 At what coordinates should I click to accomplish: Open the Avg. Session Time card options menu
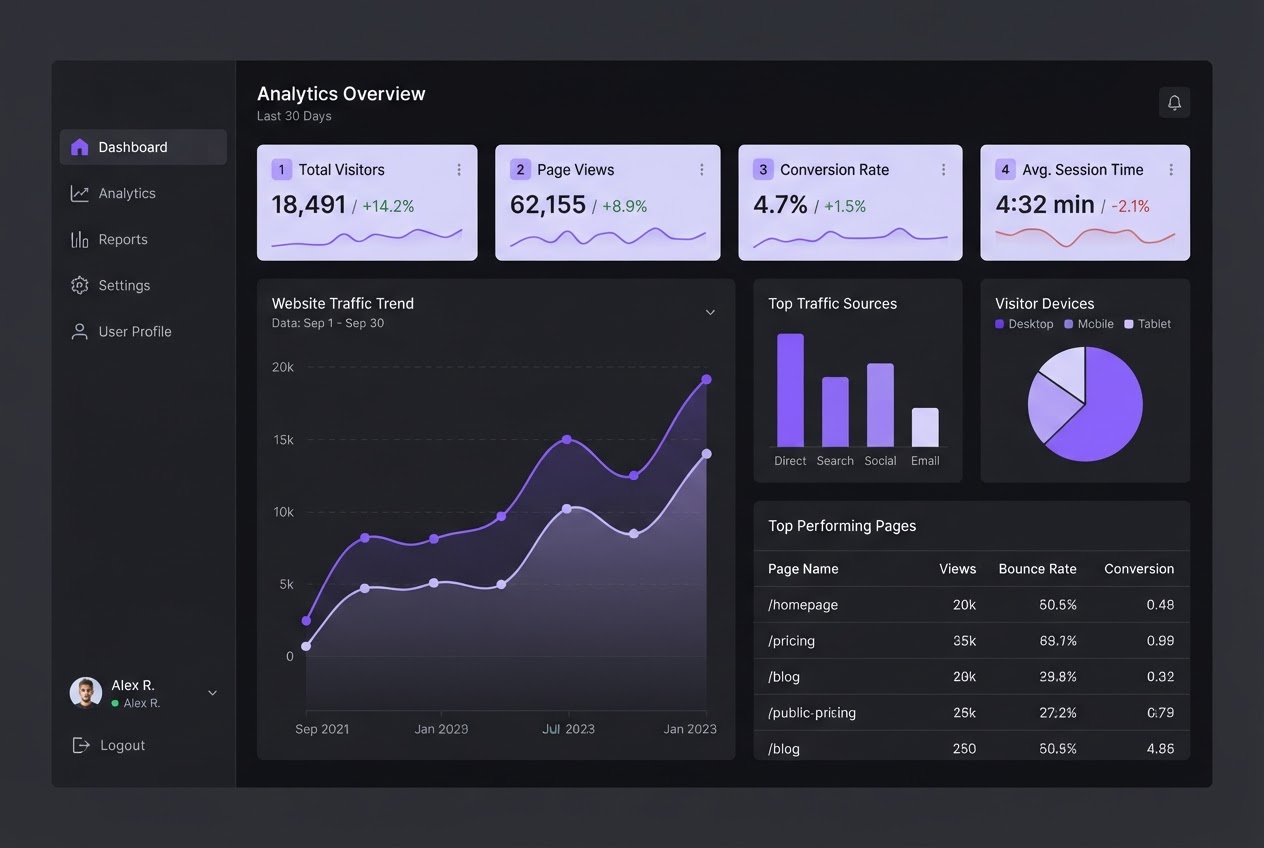(x=1171, y=170)
